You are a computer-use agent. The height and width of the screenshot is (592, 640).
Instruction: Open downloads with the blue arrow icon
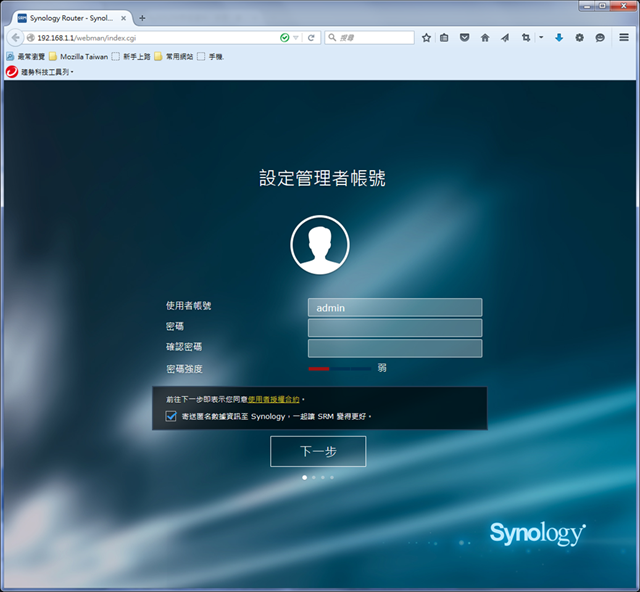click(x=559, y=38)
